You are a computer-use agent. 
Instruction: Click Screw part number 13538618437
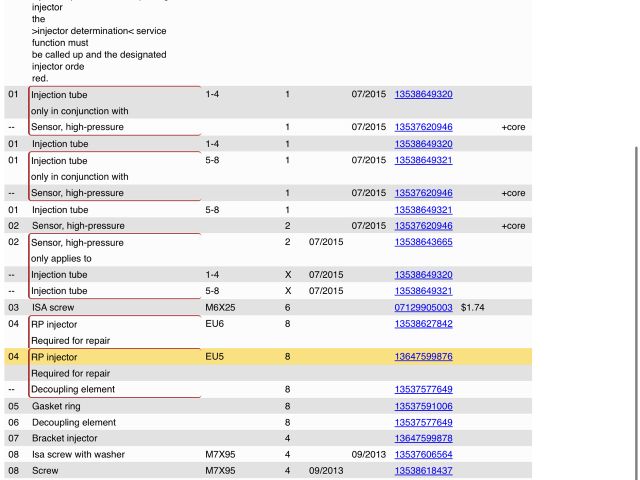tap(423, 470)
